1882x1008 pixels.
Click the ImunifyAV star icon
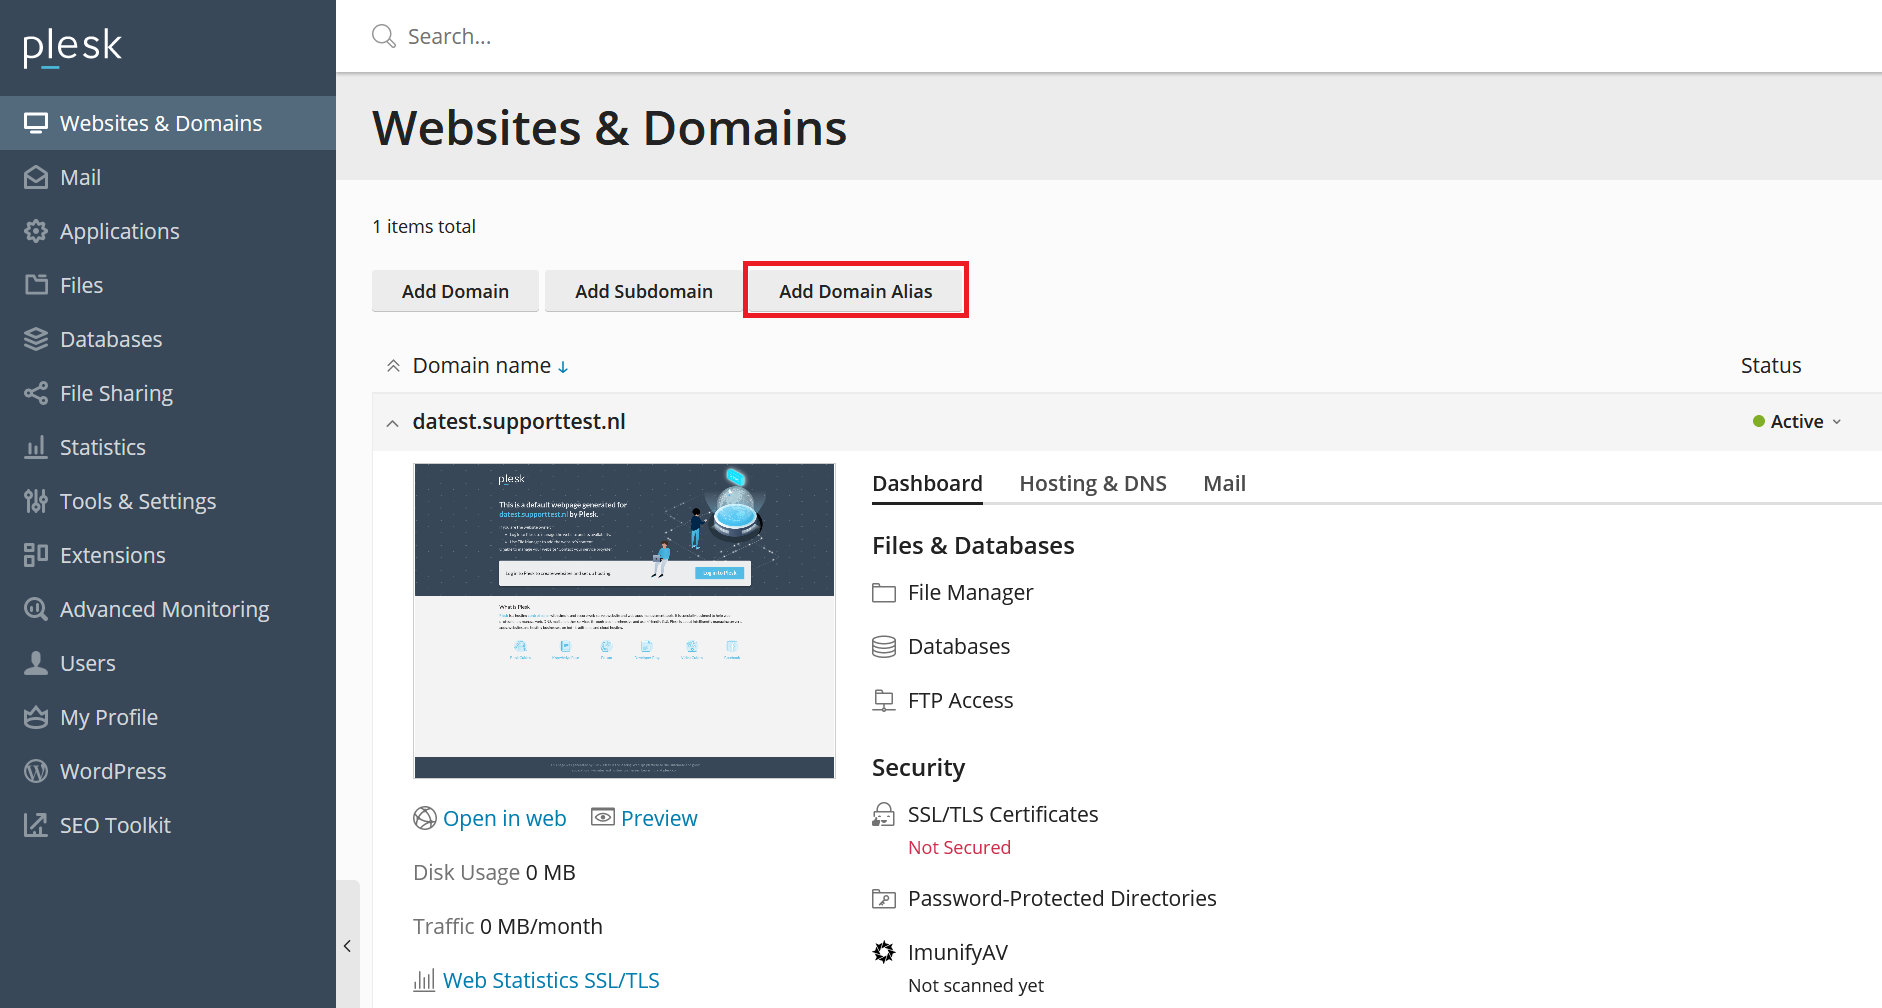(x=884, y=952)
